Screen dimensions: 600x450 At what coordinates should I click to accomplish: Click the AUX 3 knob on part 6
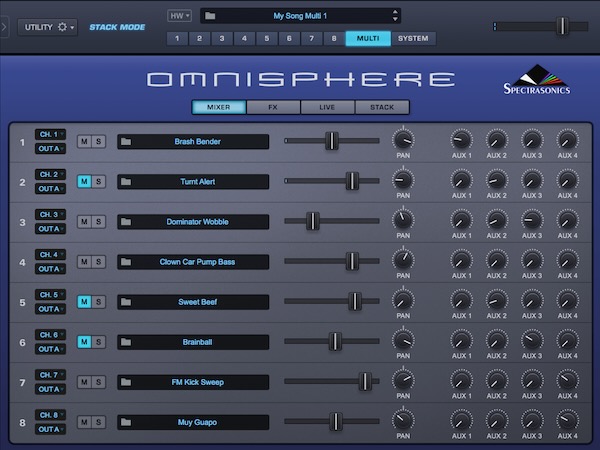point(532,340)
